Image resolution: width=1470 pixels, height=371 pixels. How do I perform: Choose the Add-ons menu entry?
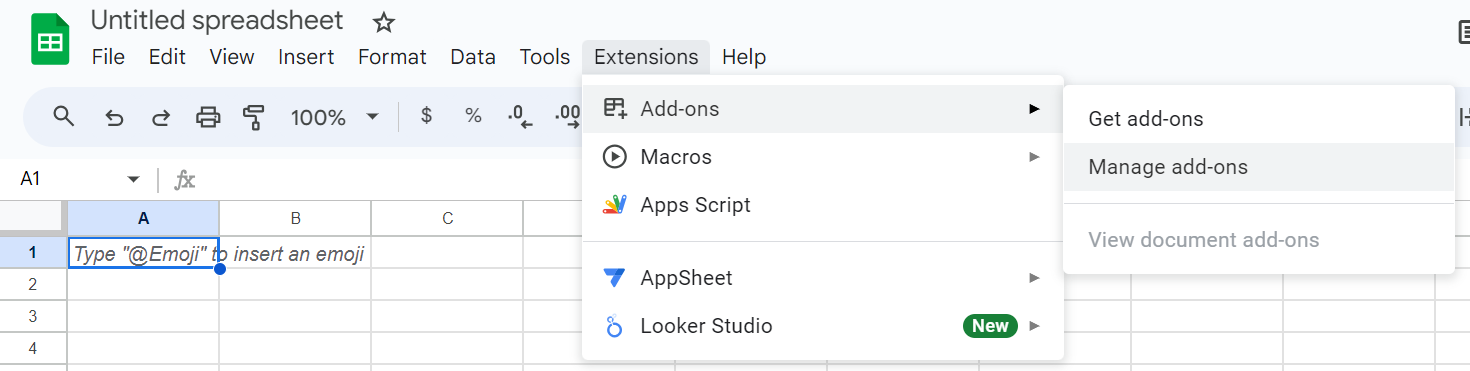[823, 109]
